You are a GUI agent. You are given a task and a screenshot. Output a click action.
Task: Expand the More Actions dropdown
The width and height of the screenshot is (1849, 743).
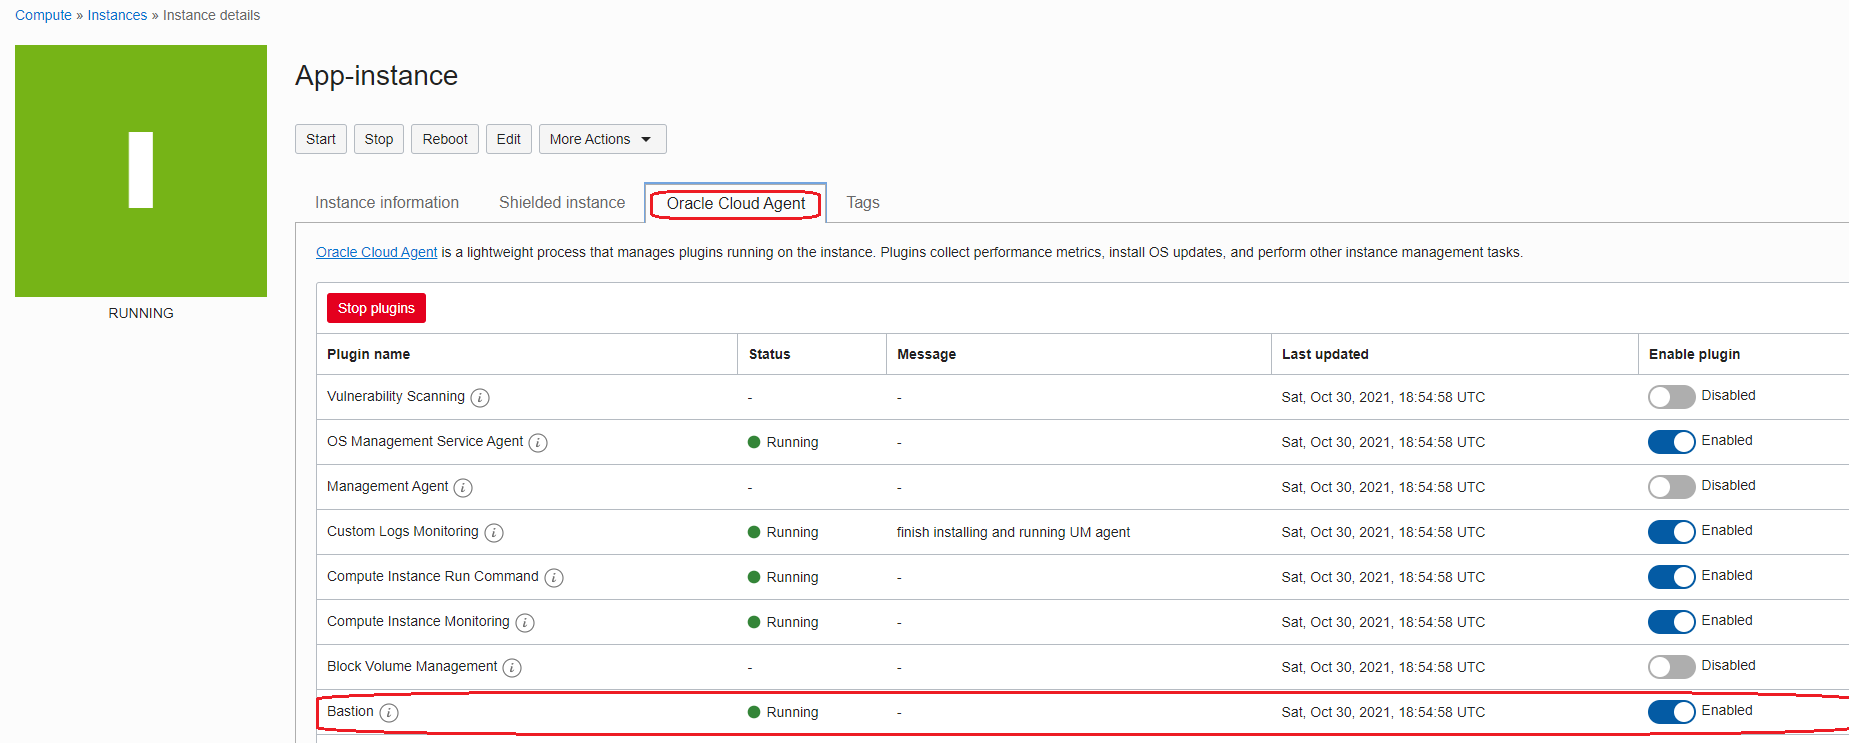coord(602,139)
